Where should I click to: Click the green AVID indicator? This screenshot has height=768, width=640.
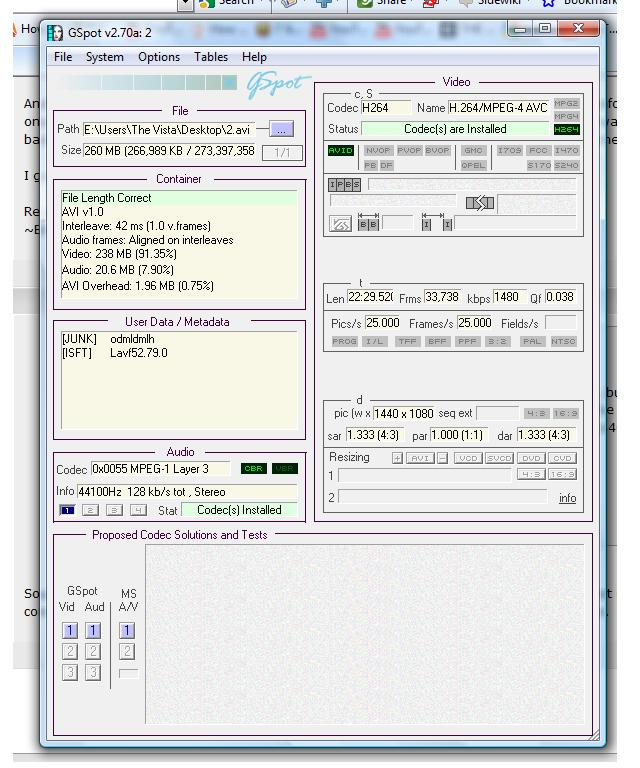click(340, 150)
